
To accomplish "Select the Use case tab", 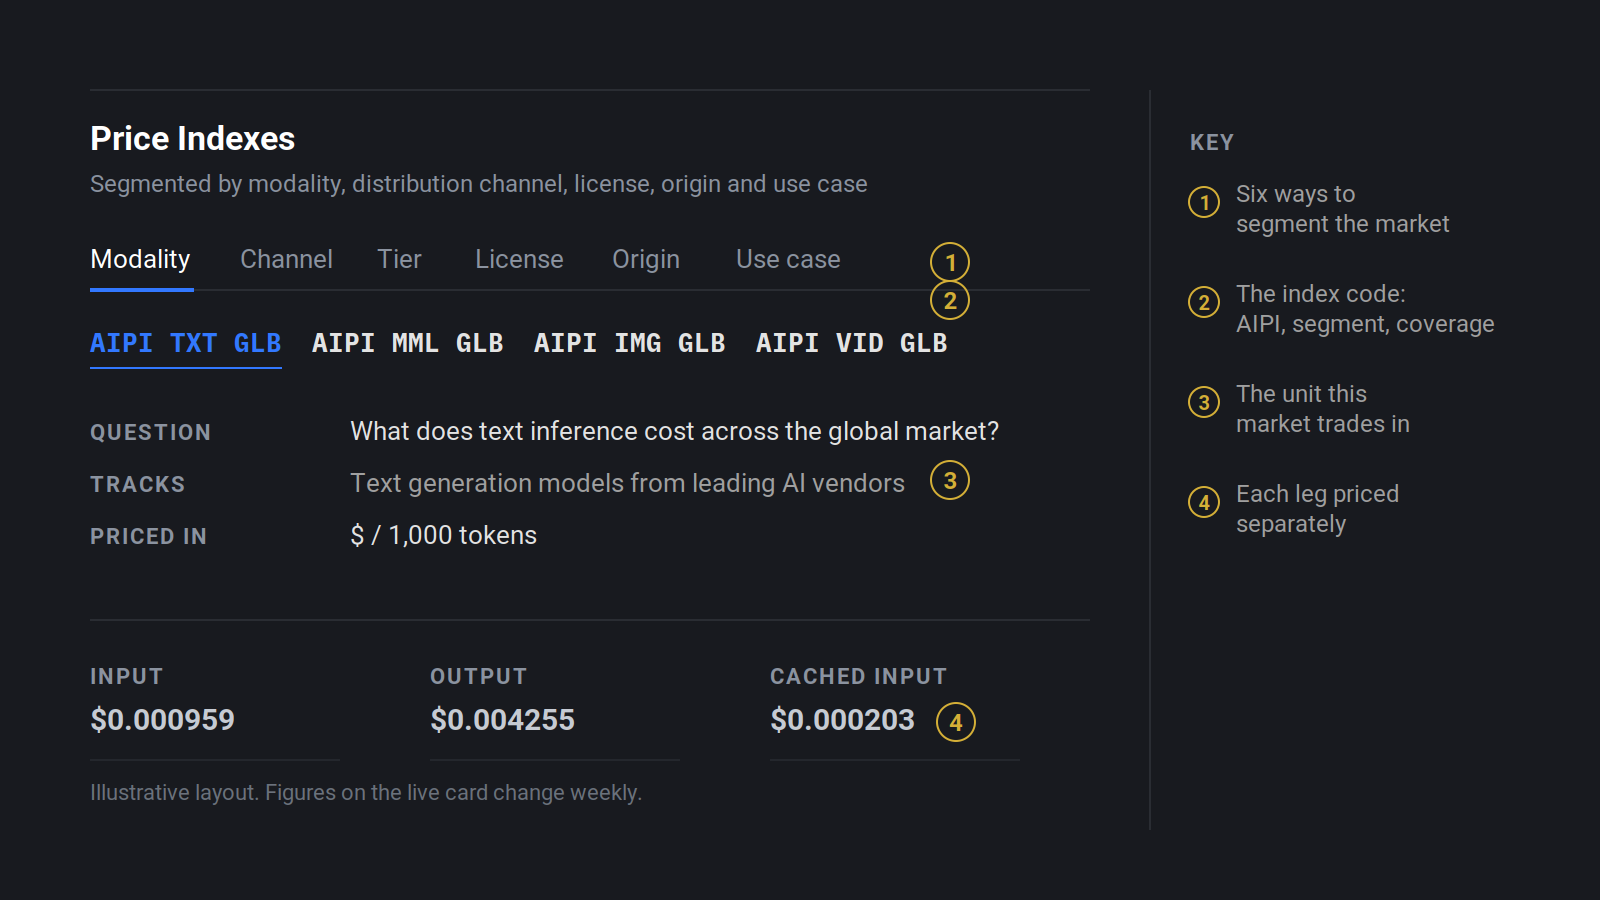I will pos(788,260).
